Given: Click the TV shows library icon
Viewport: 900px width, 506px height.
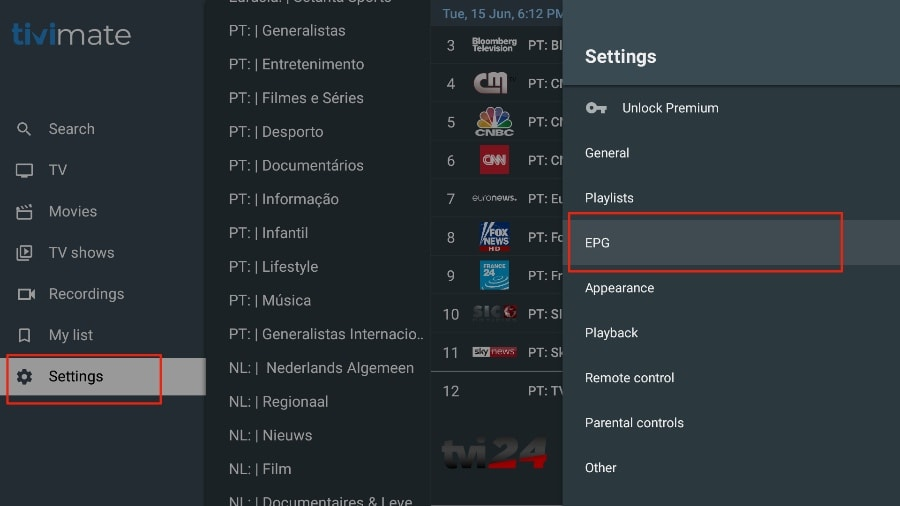Looking at the screenshot, I should (x=25, y=253).
